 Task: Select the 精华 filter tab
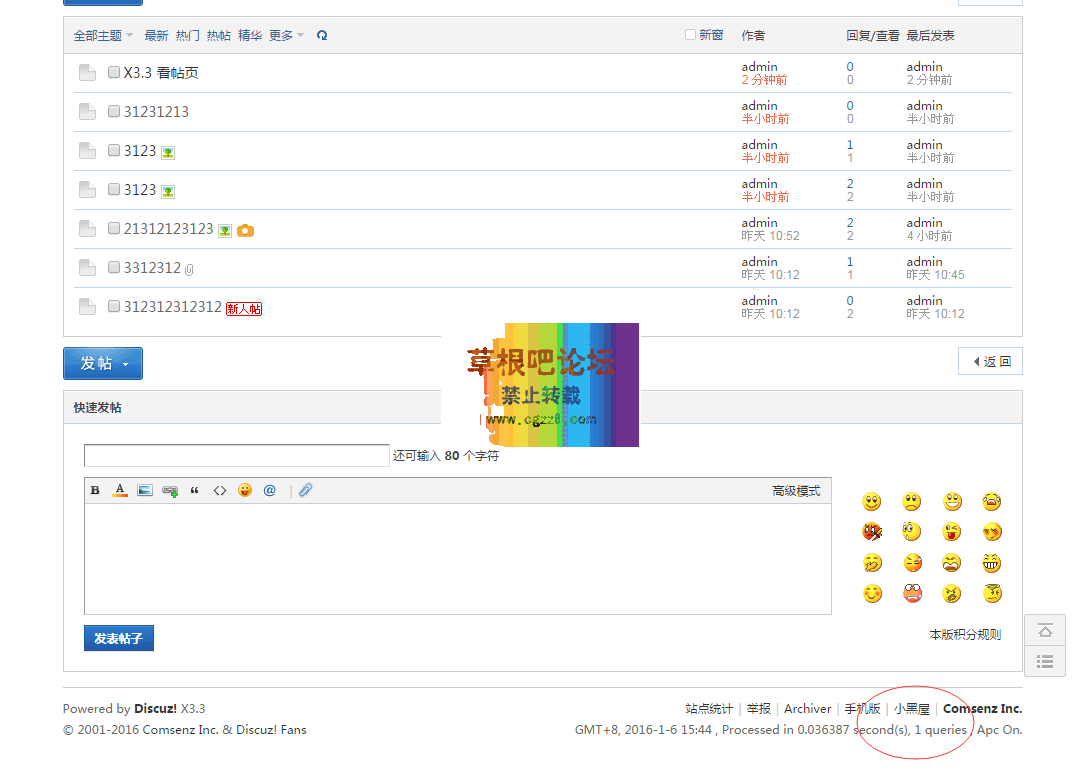[249, 35]
